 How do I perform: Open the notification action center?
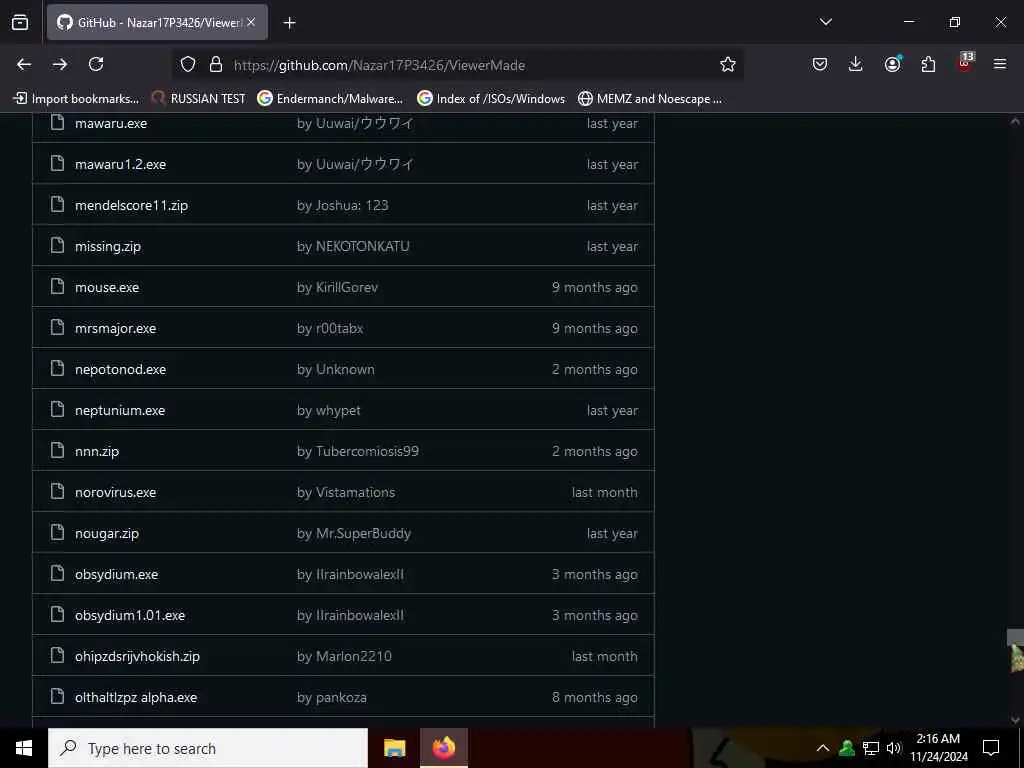click(x=991, y=748)
